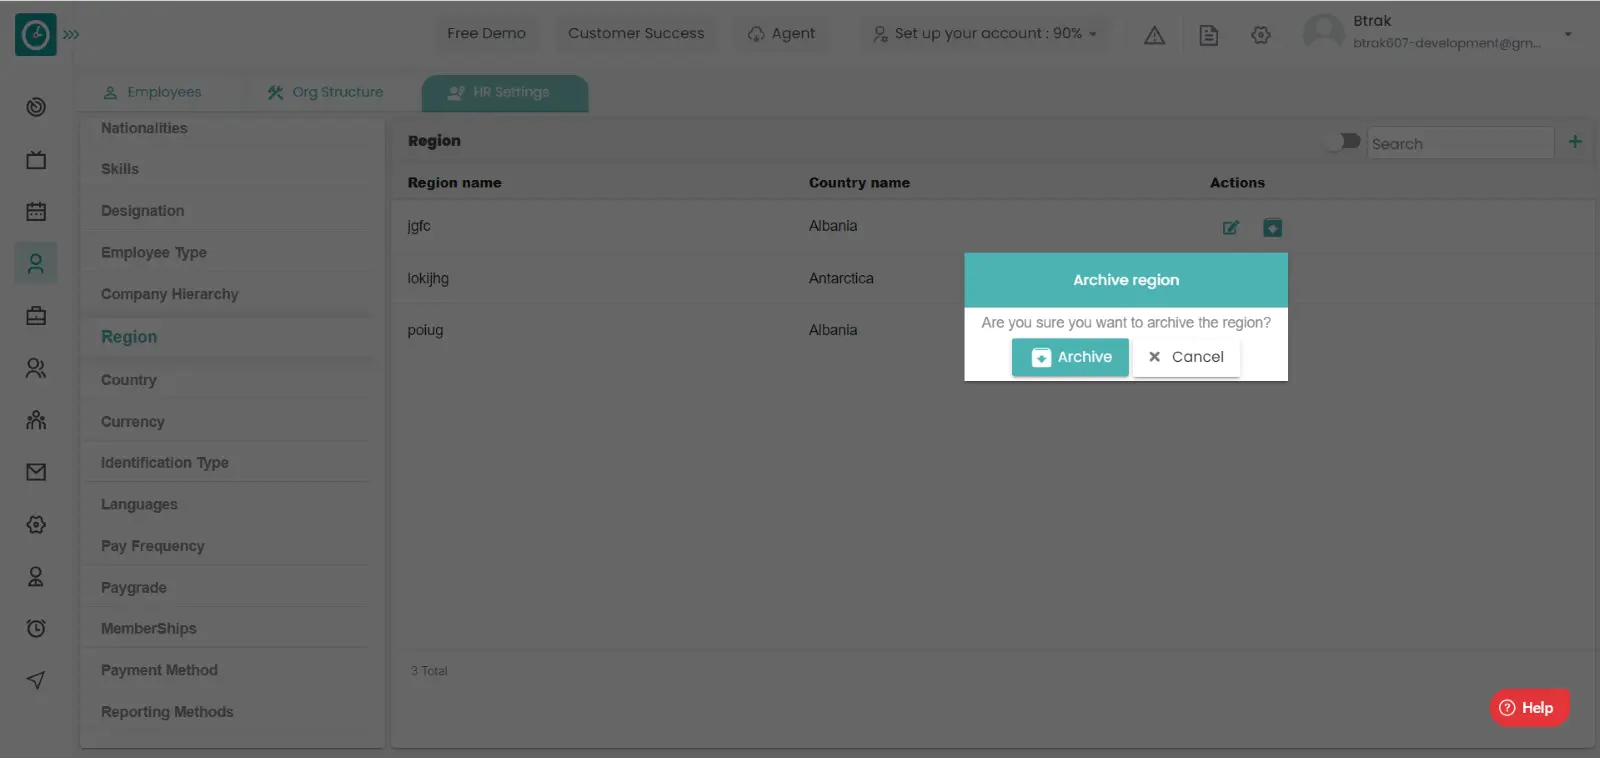Viewport: 1600px width, 758px height.
Task: Select the HR Settings tab
Action: 505,92
